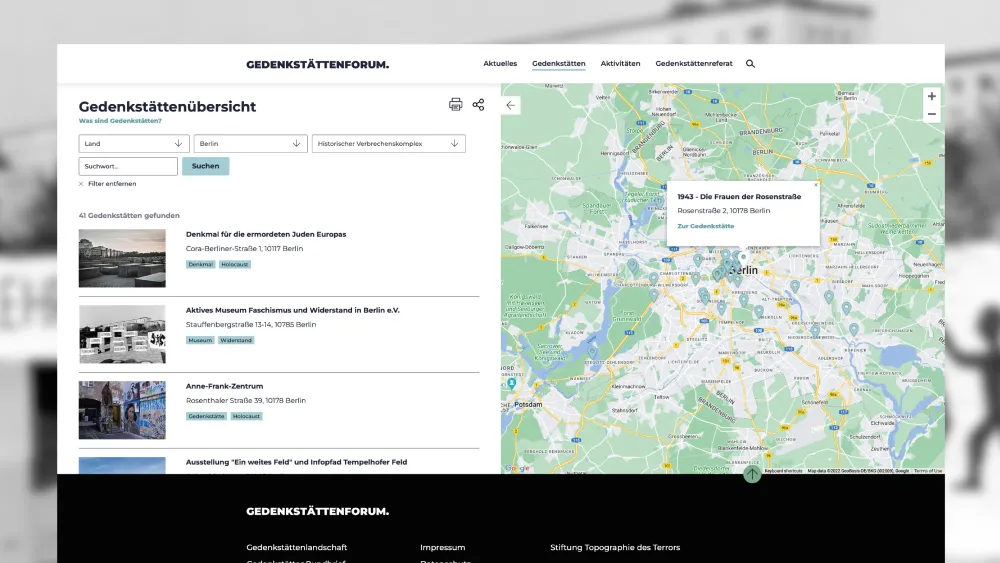
Task: Open the Was sind Gedenkstätten? link
Action: click(x=120, y=121)
